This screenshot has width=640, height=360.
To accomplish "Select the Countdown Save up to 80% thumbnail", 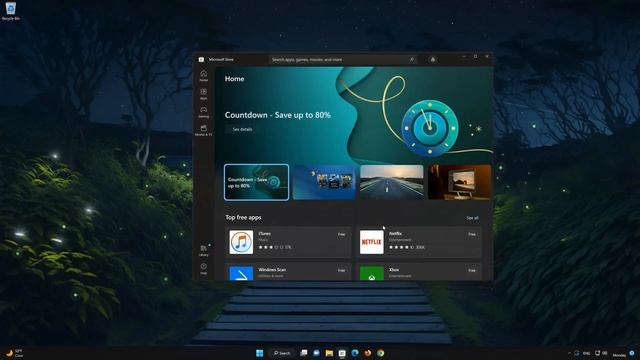I will pyautogui.click(x=256, y=182).
